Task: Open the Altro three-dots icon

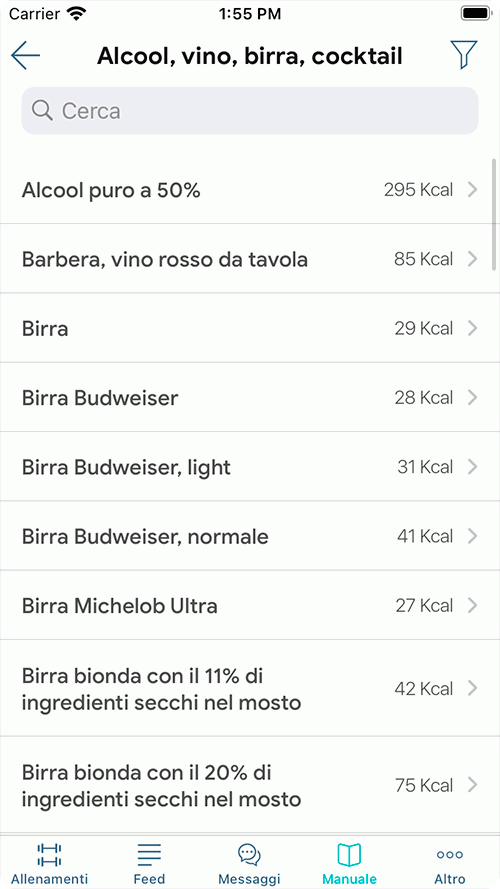Action: 450,854
